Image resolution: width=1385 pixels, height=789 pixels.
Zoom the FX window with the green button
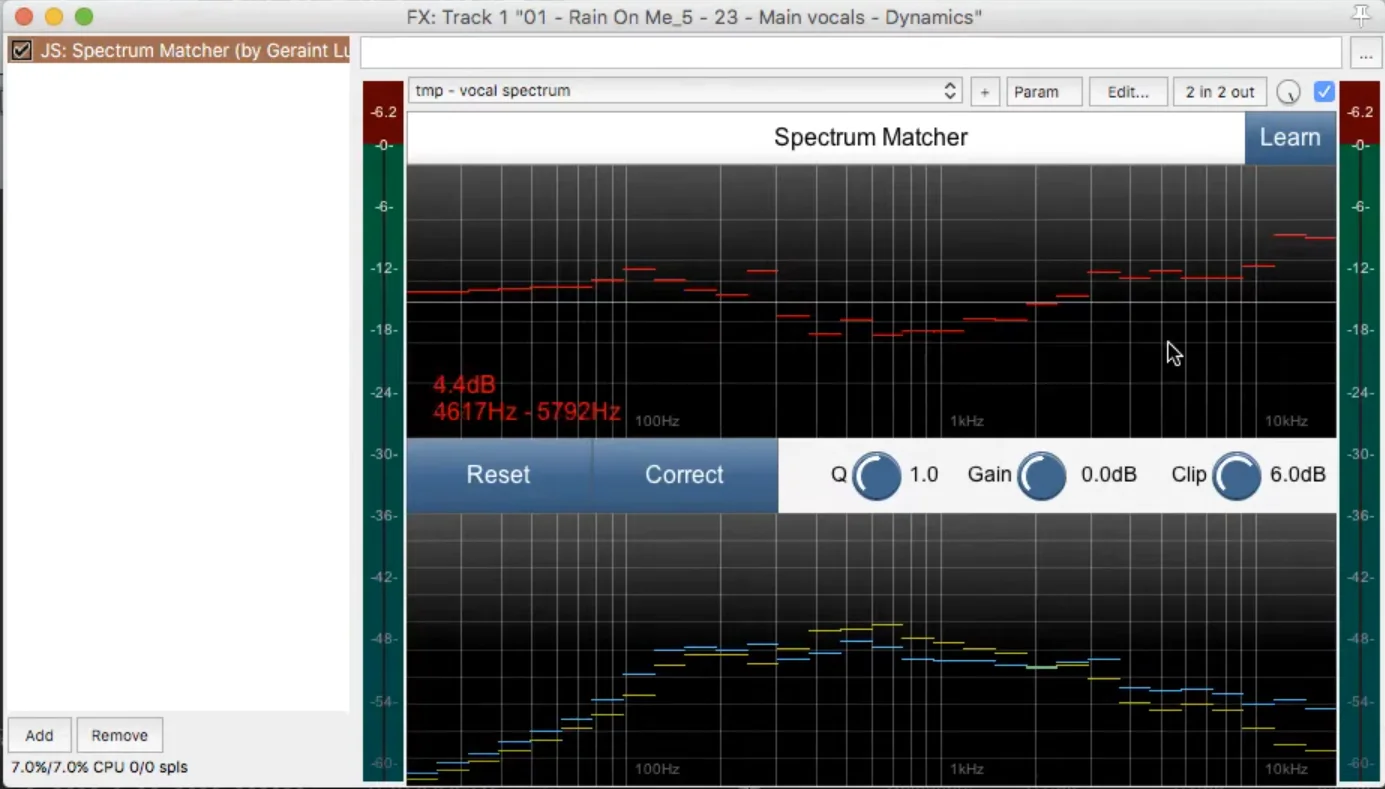tap(84, 17)
